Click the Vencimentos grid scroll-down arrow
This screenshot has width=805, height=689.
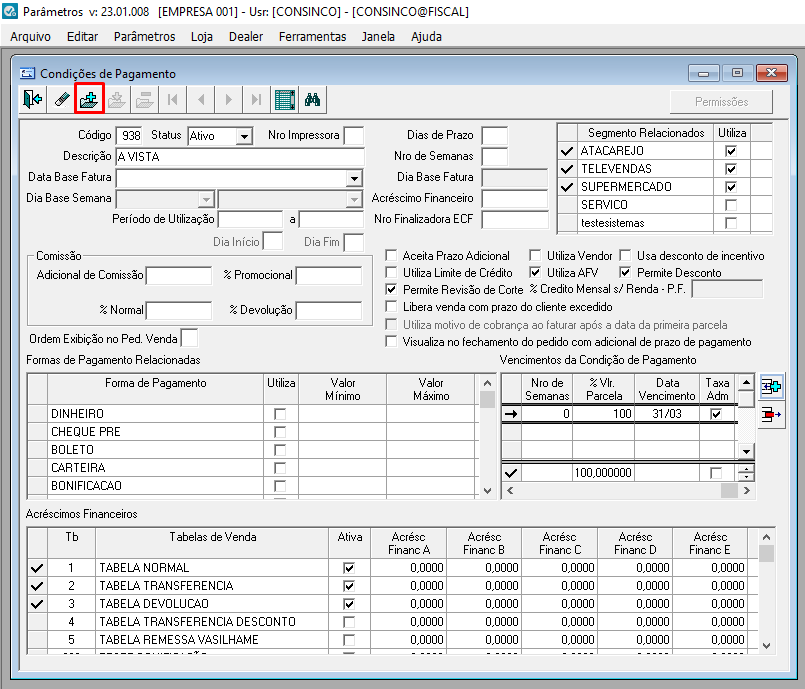[x=744, y=452]
